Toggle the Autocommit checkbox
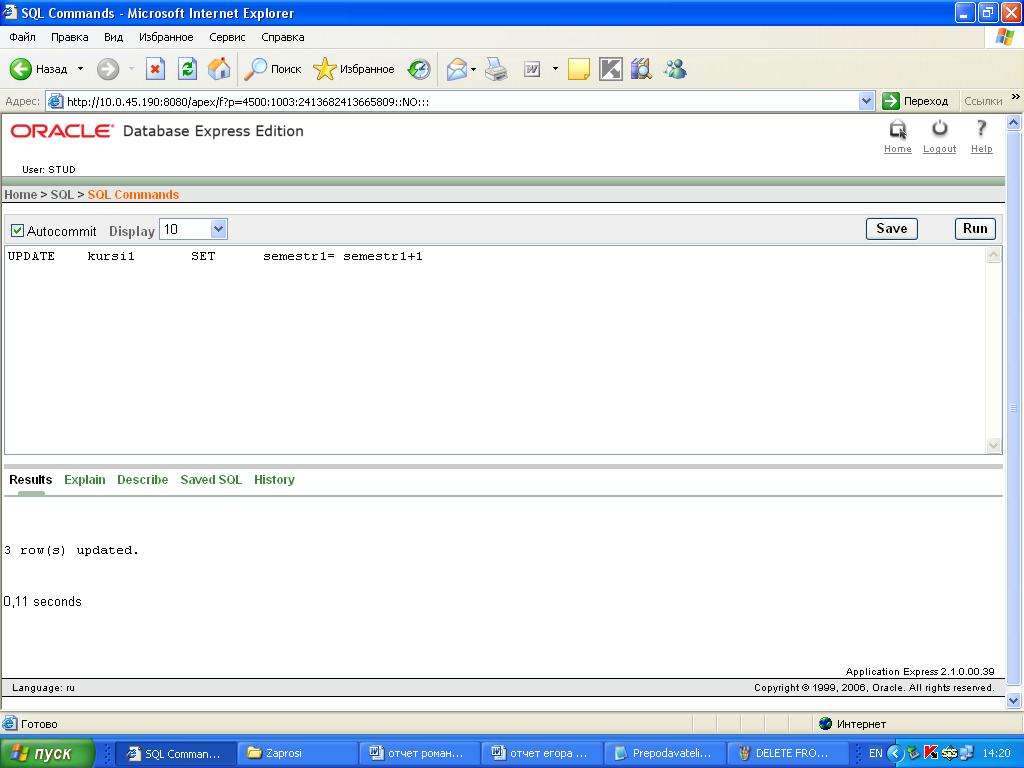Image resolution: width=1024 pixels, height=768 pixels. 18,231
